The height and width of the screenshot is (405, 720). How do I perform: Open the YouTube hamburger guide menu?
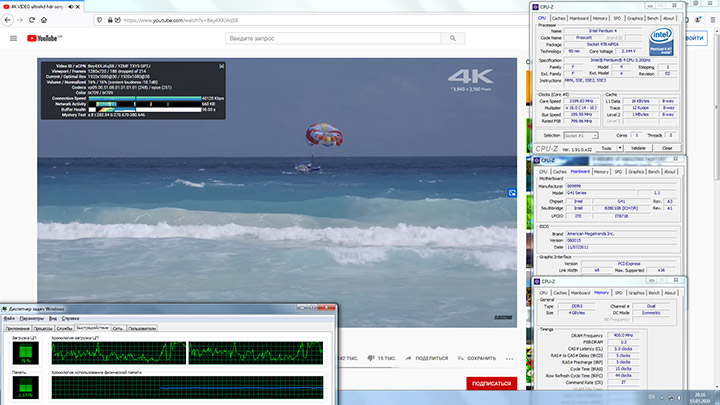pos(13,39)
